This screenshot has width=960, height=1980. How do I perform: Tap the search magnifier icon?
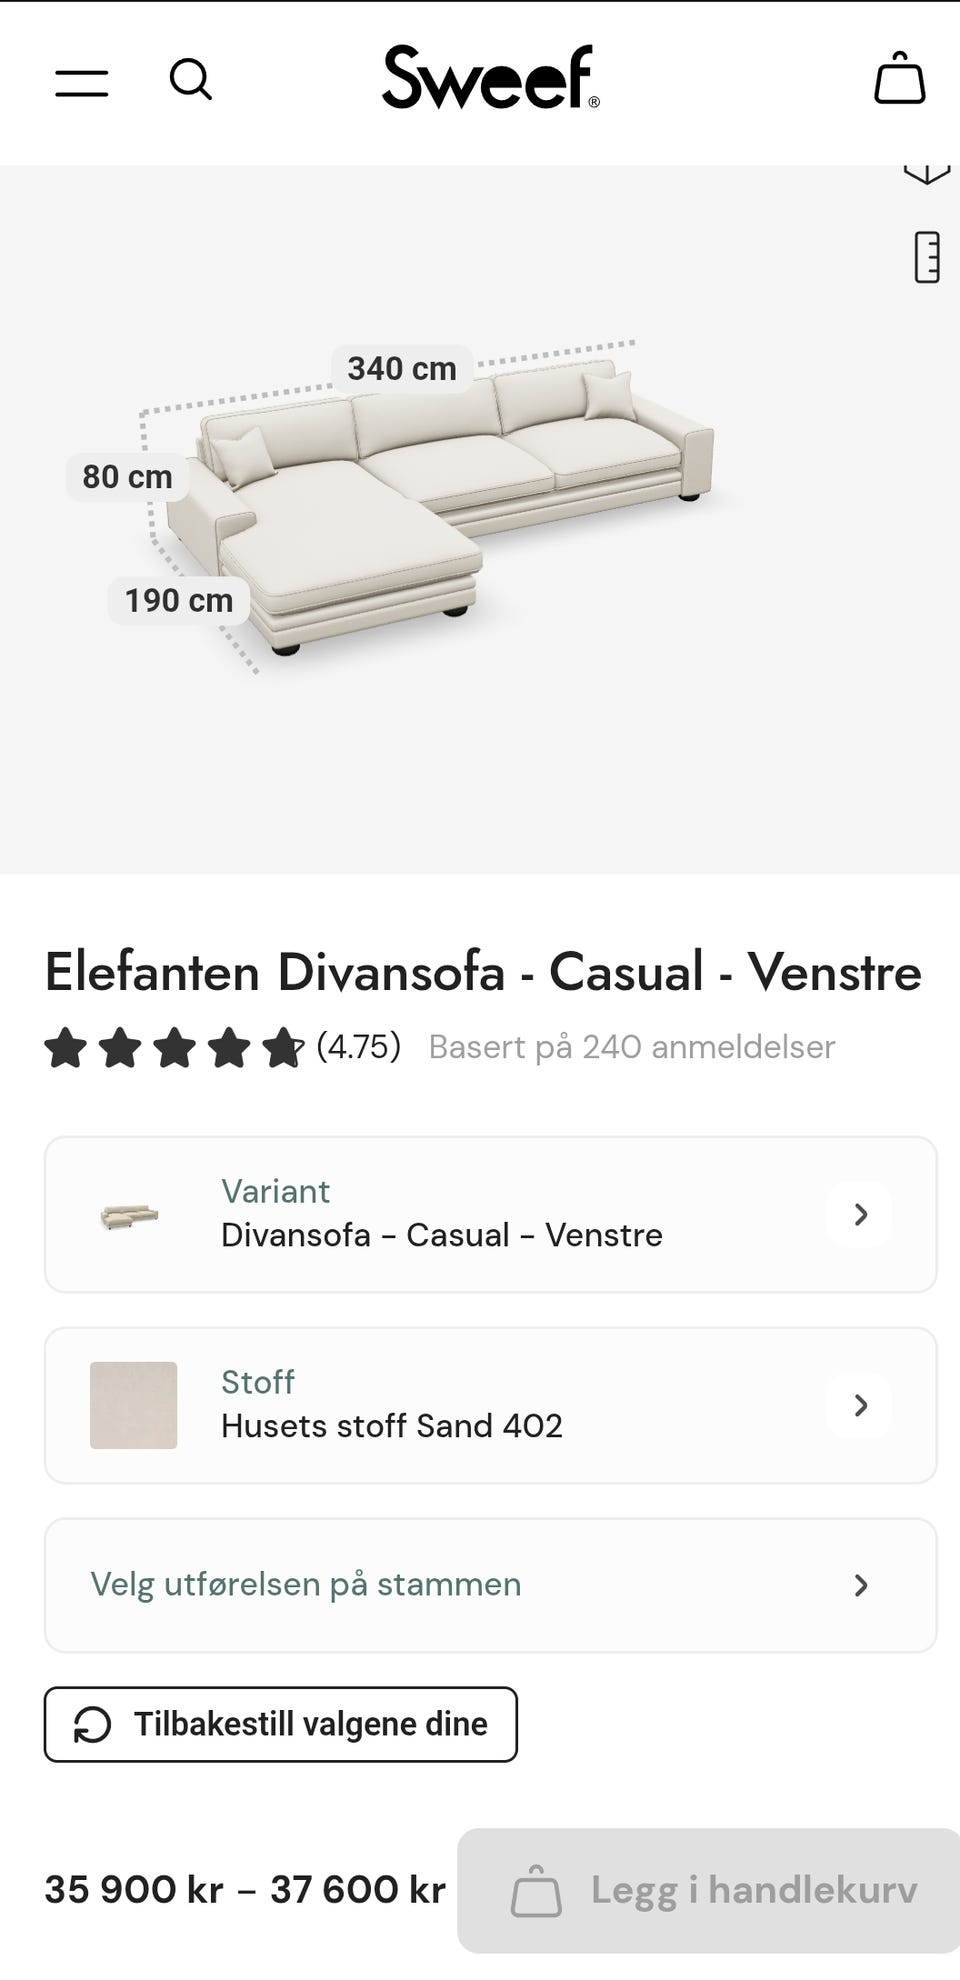click(190, 80)
